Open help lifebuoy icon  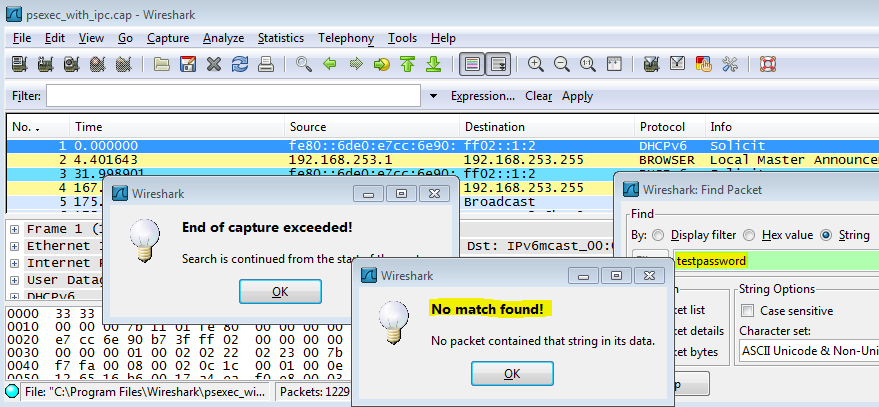767,64
